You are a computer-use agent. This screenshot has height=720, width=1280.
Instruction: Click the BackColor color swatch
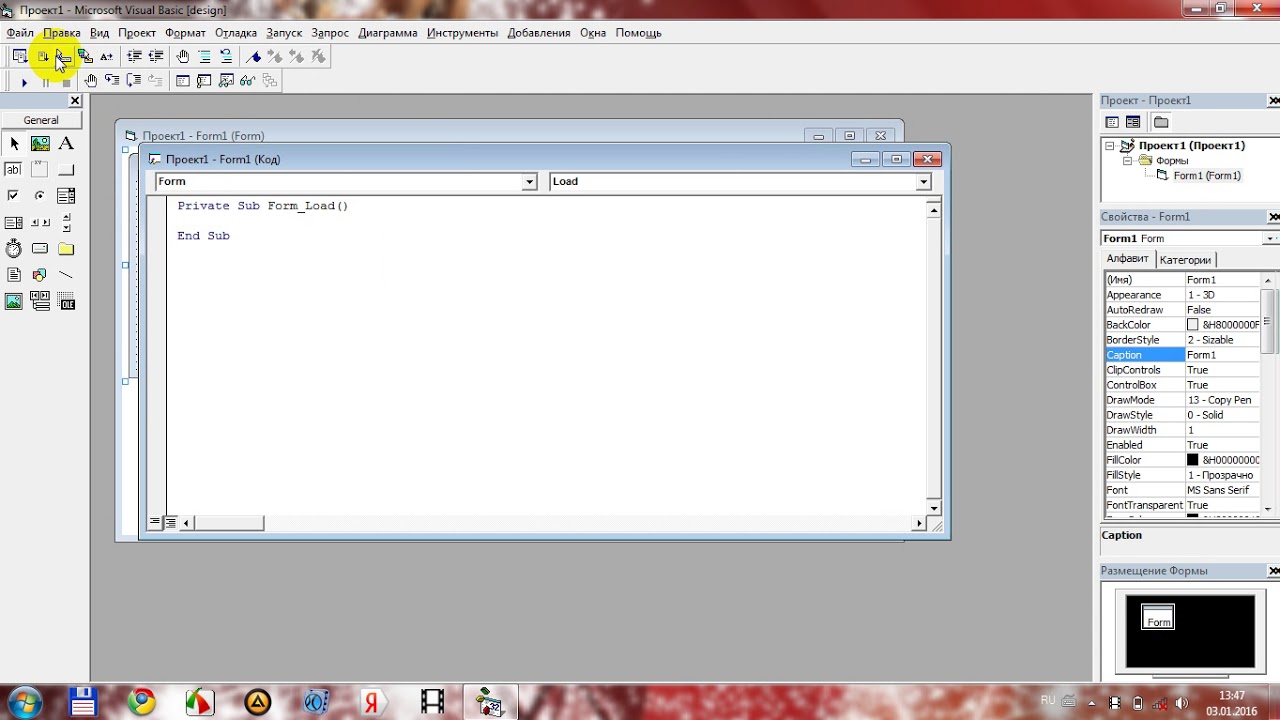(1193, 325)
